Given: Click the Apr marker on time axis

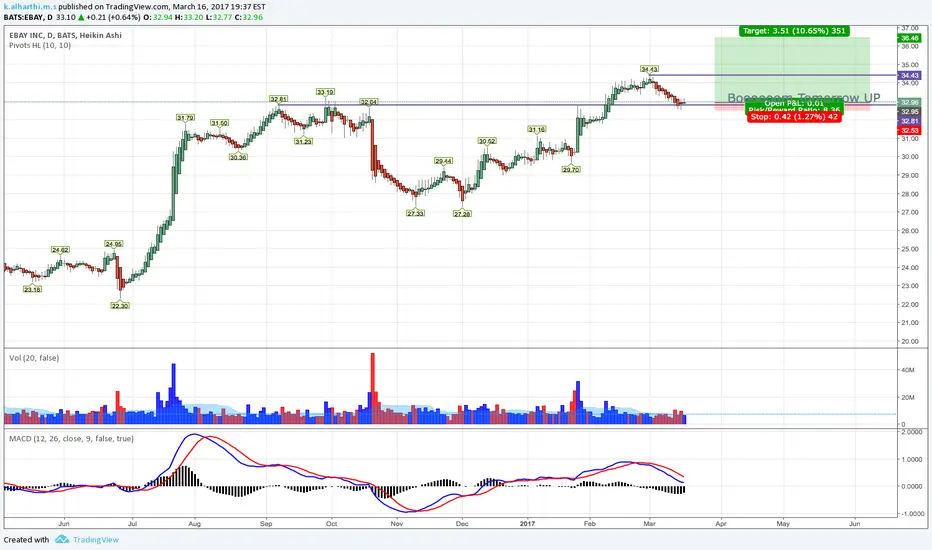Looking at the screenshot, I should [721, 524].
